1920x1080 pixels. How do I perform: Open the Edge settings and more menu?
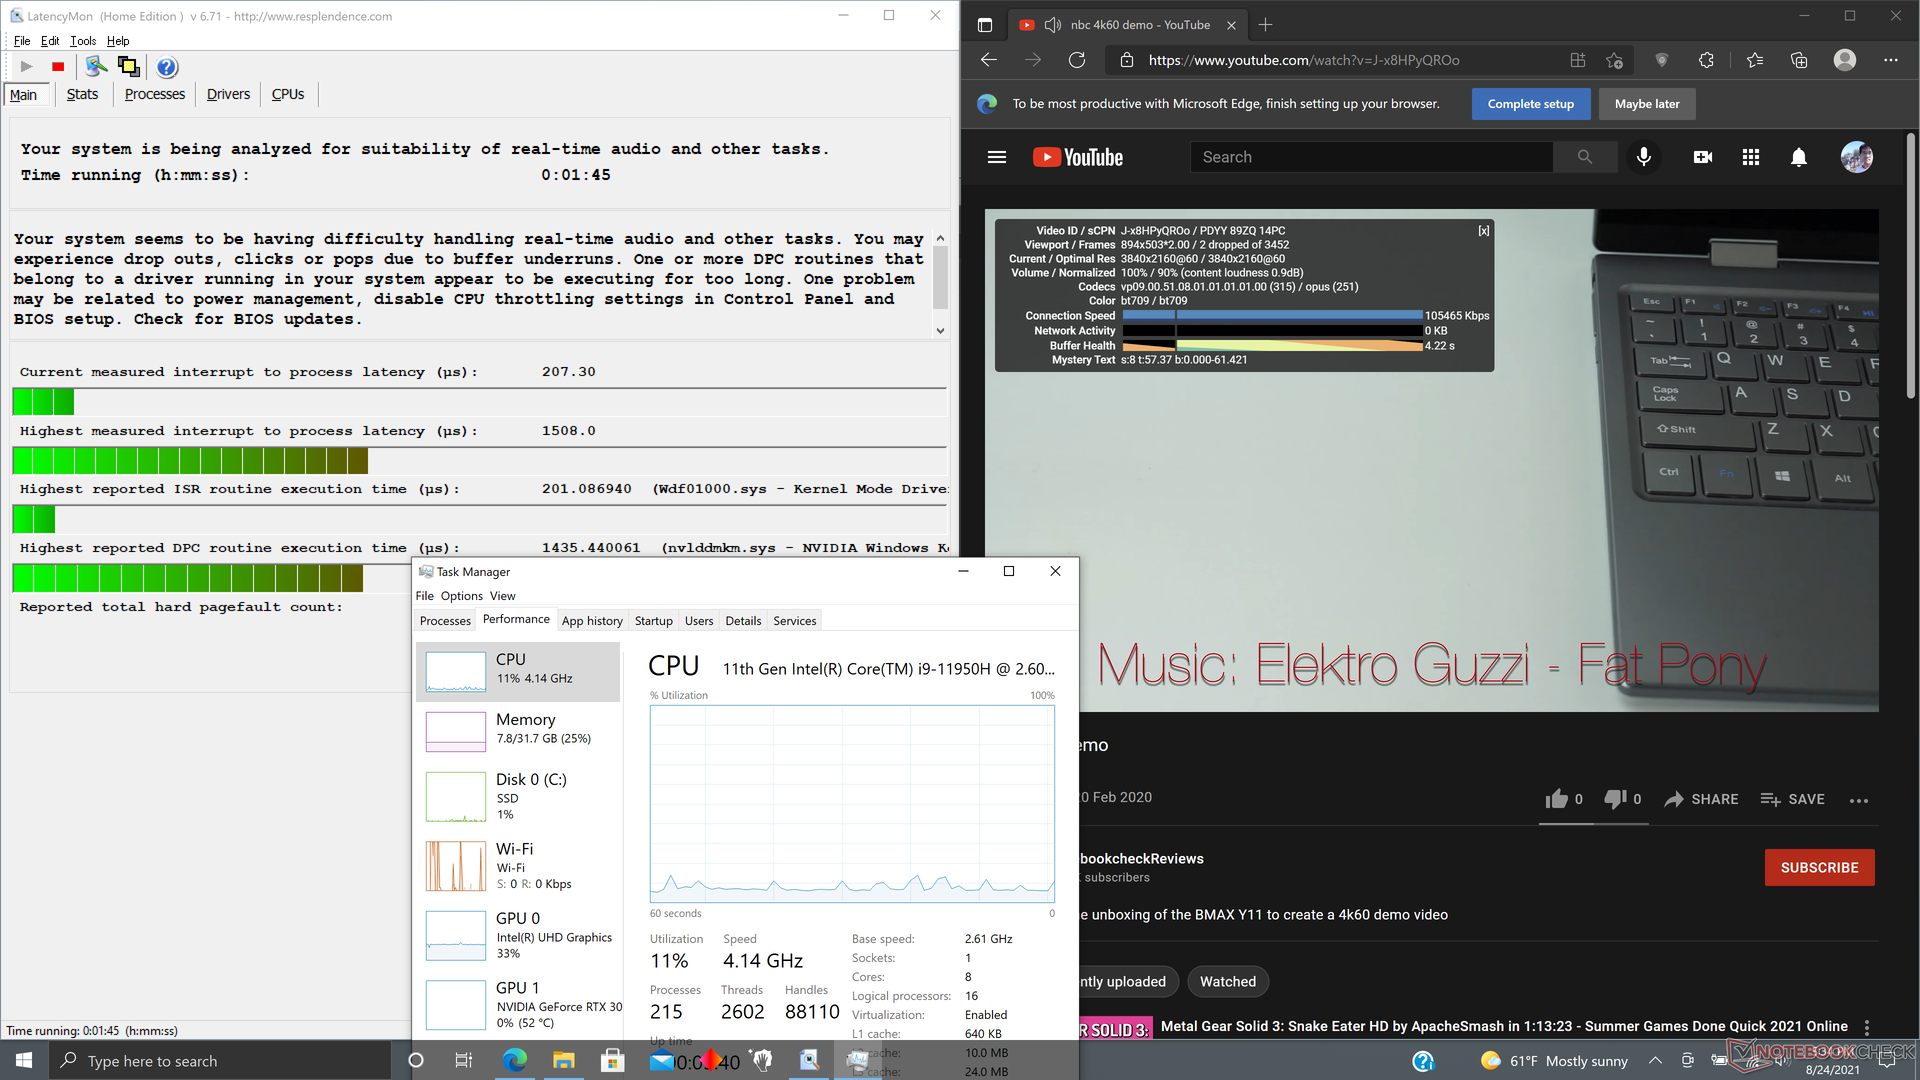point(1890,60)
